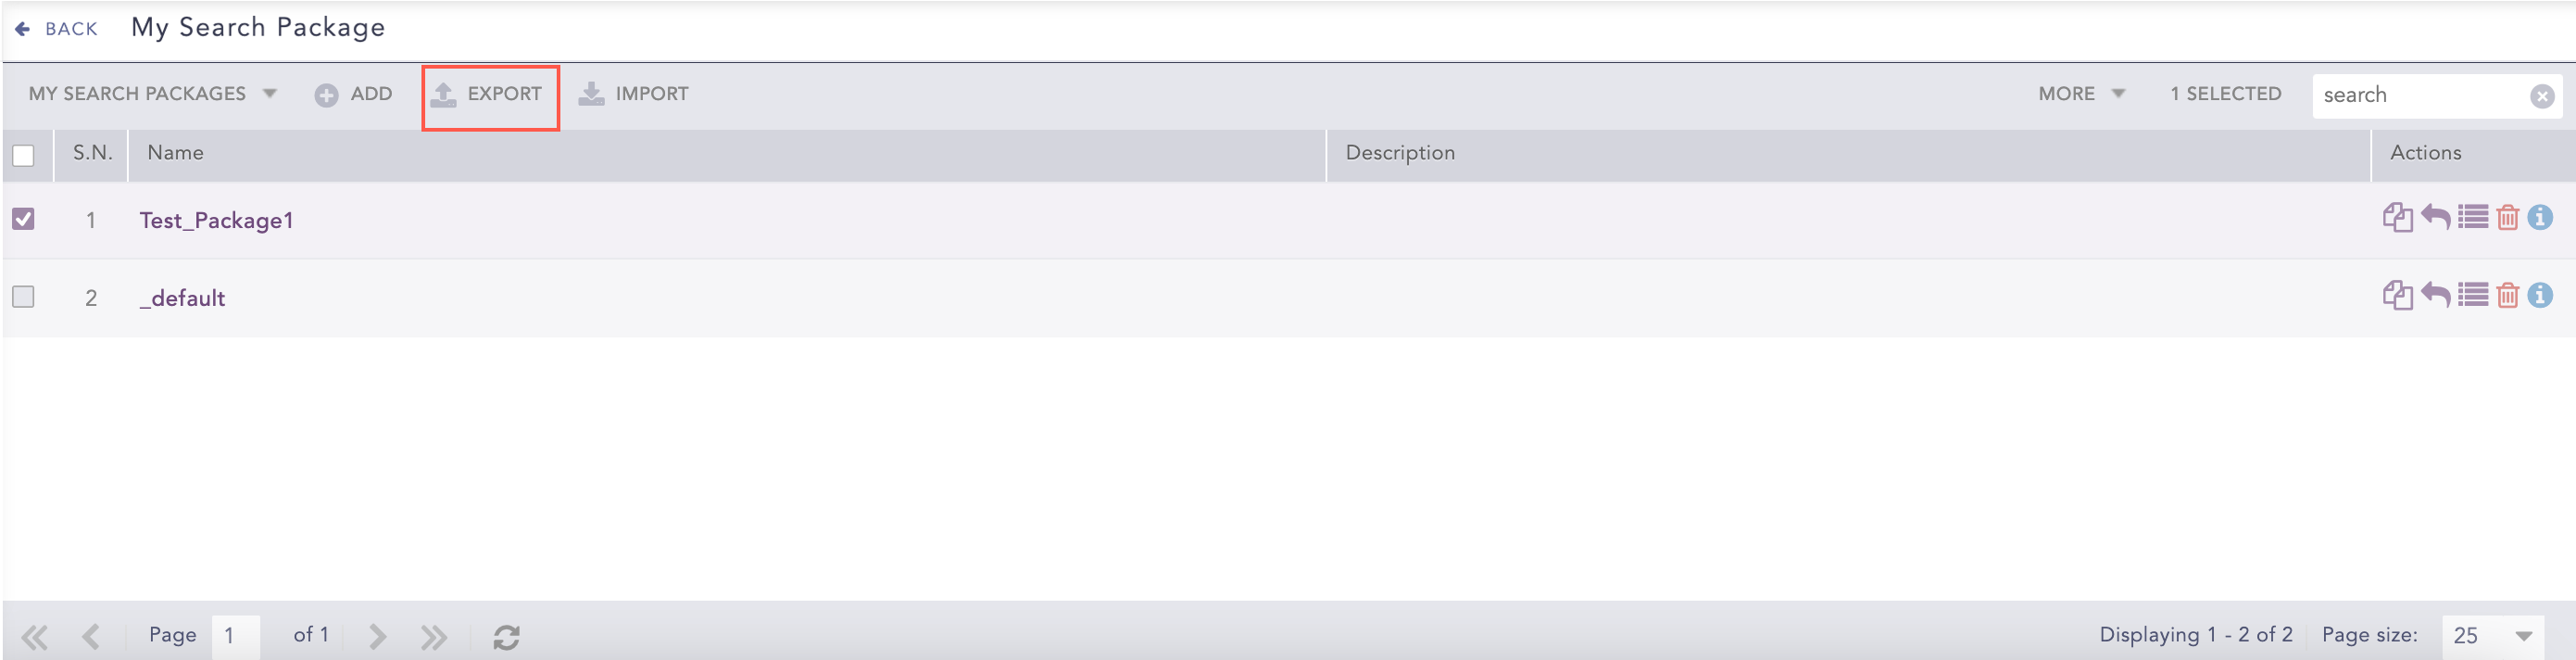The width and height of the screenshot is (2576, 660).
Task: Go back using the Back link
Action: (57, 29)
